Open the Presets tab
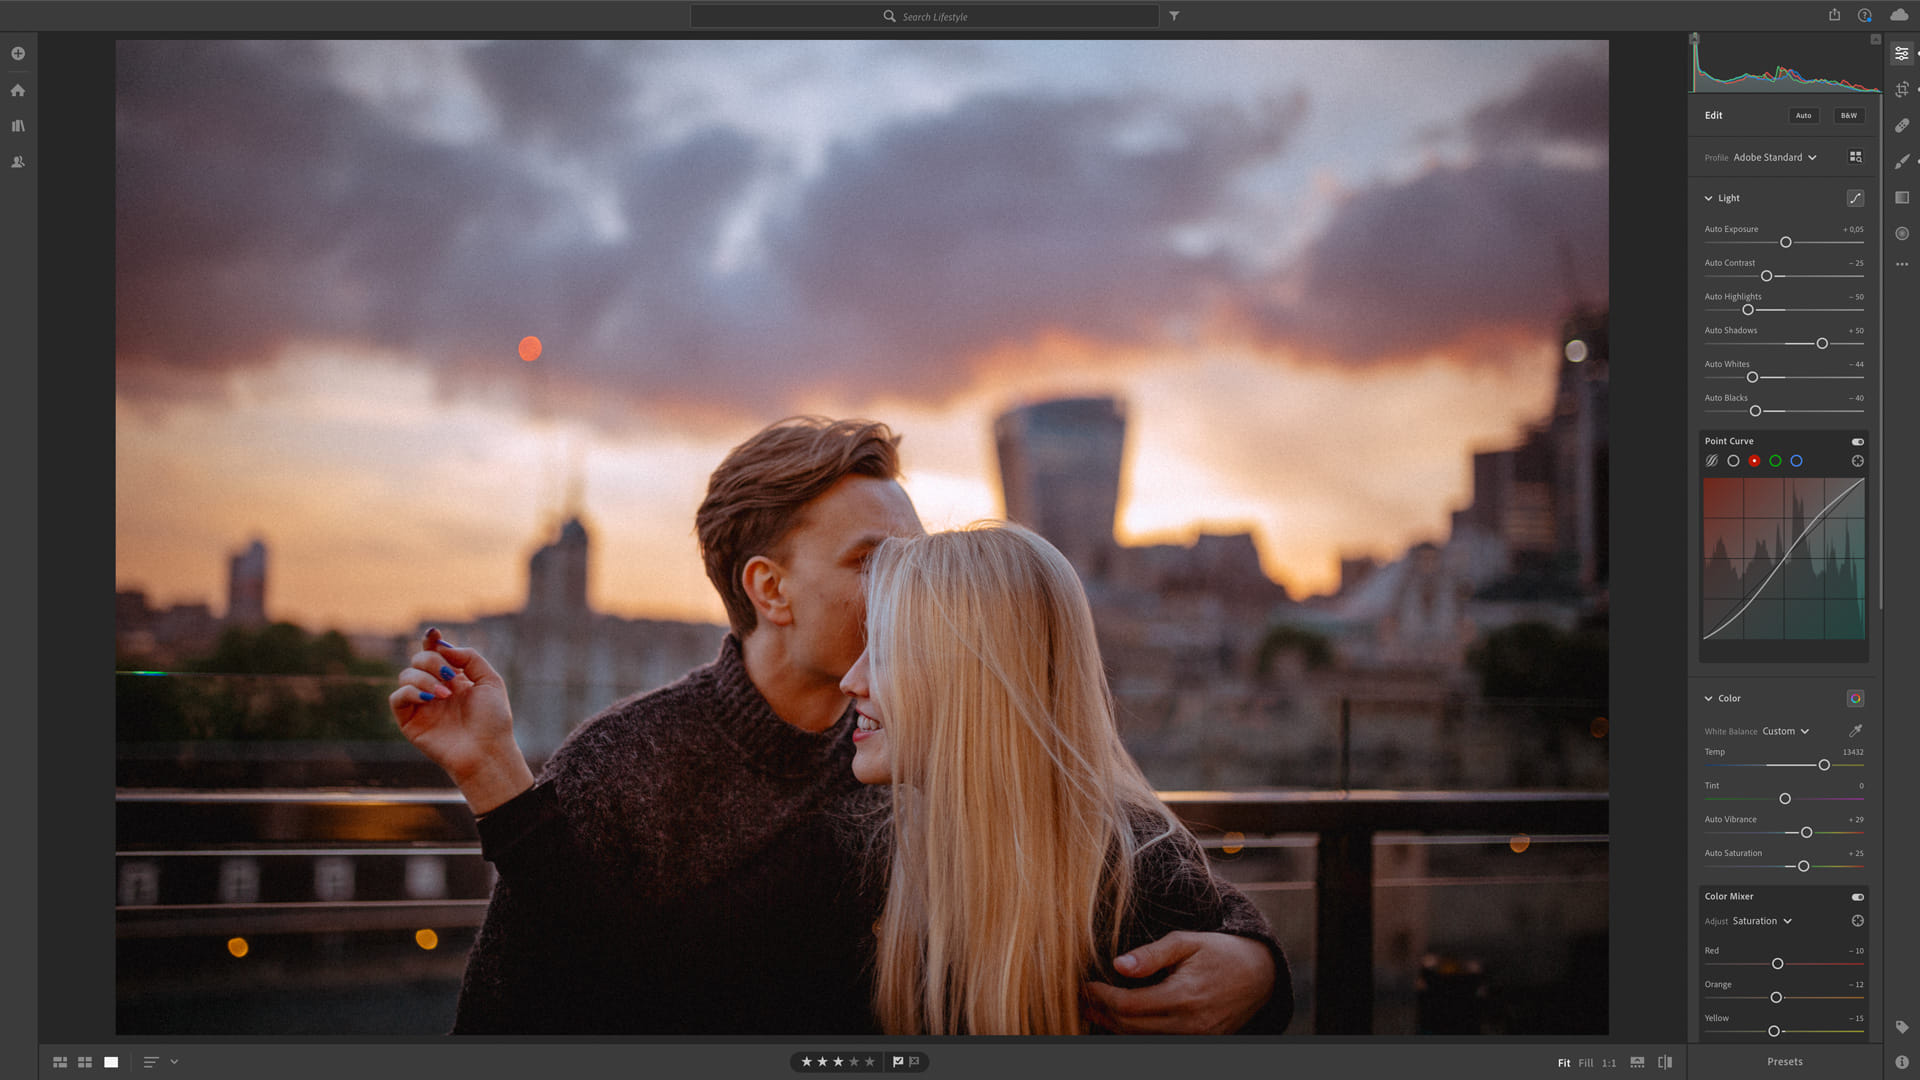This screenshot has width=1920, height=1080. [x=1784, y=1062]
